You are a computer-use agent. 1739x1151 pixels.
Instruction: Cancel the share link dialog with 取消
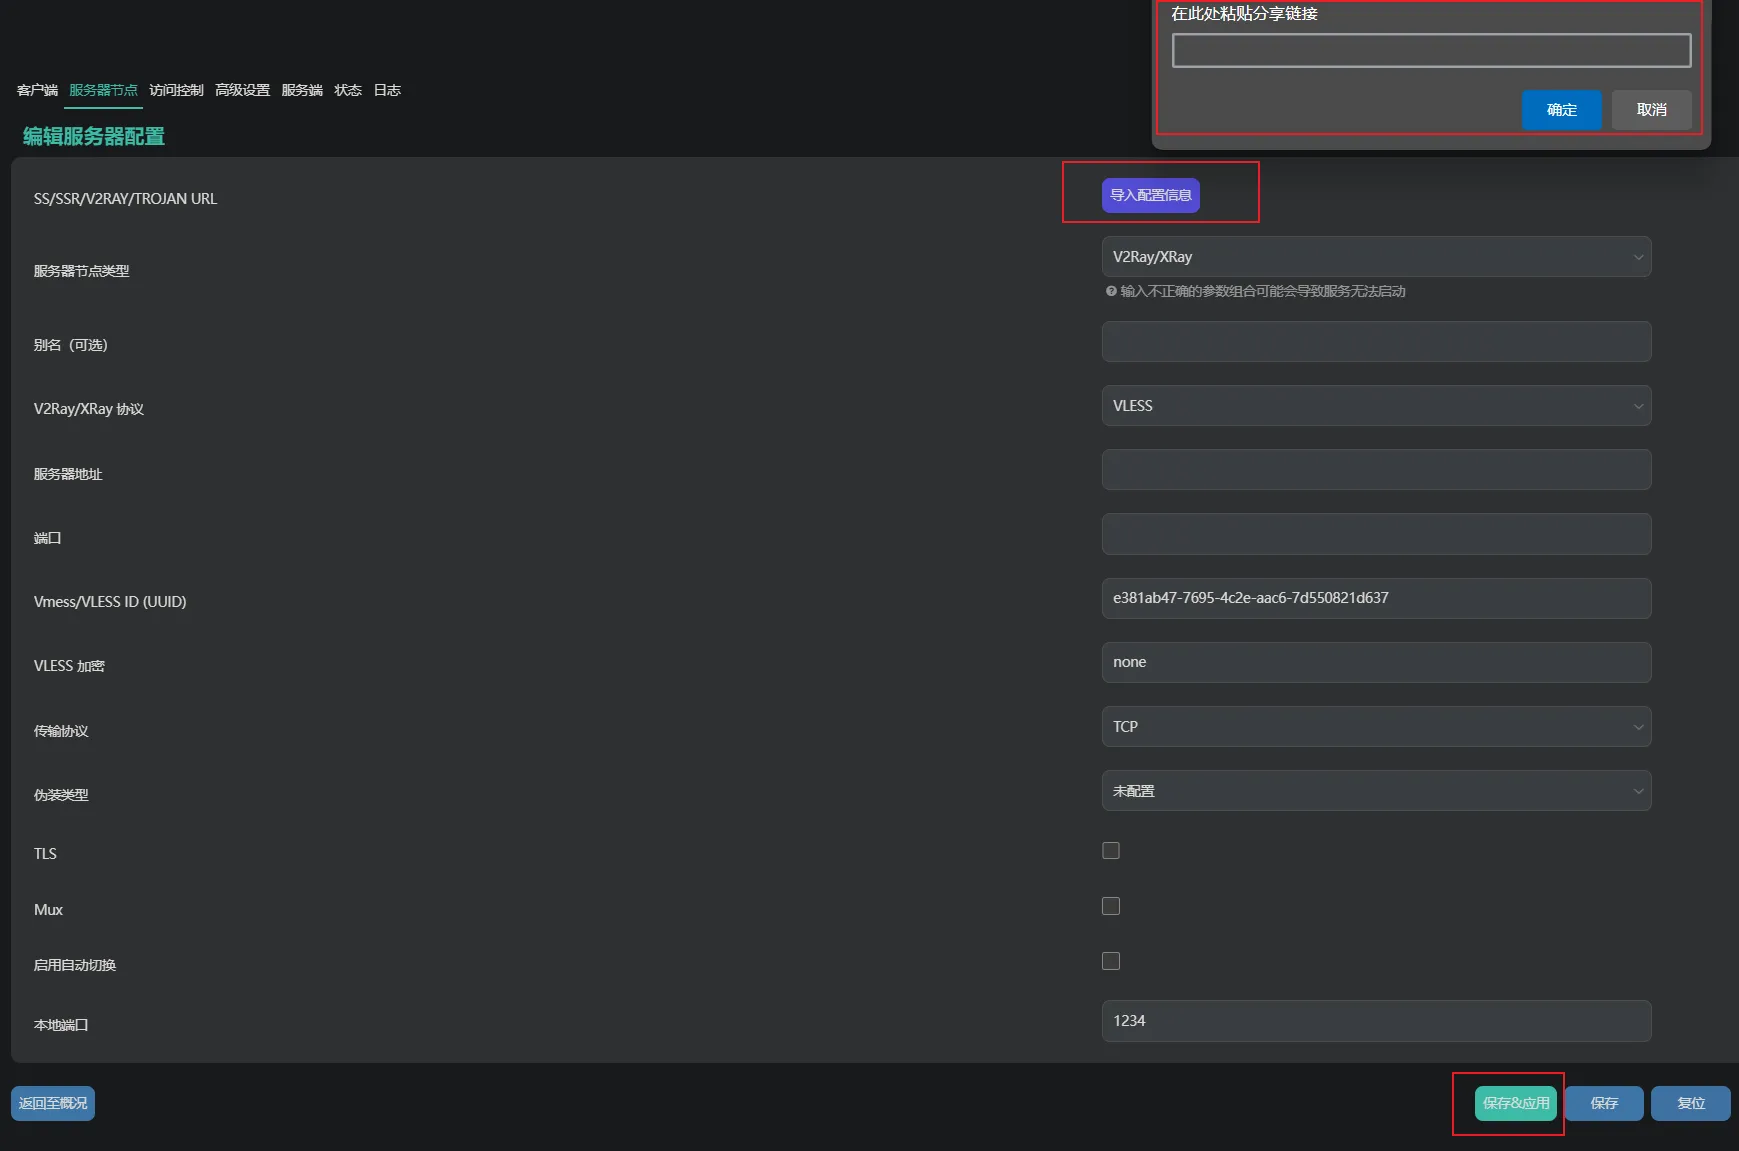(x=1651, y=110)
